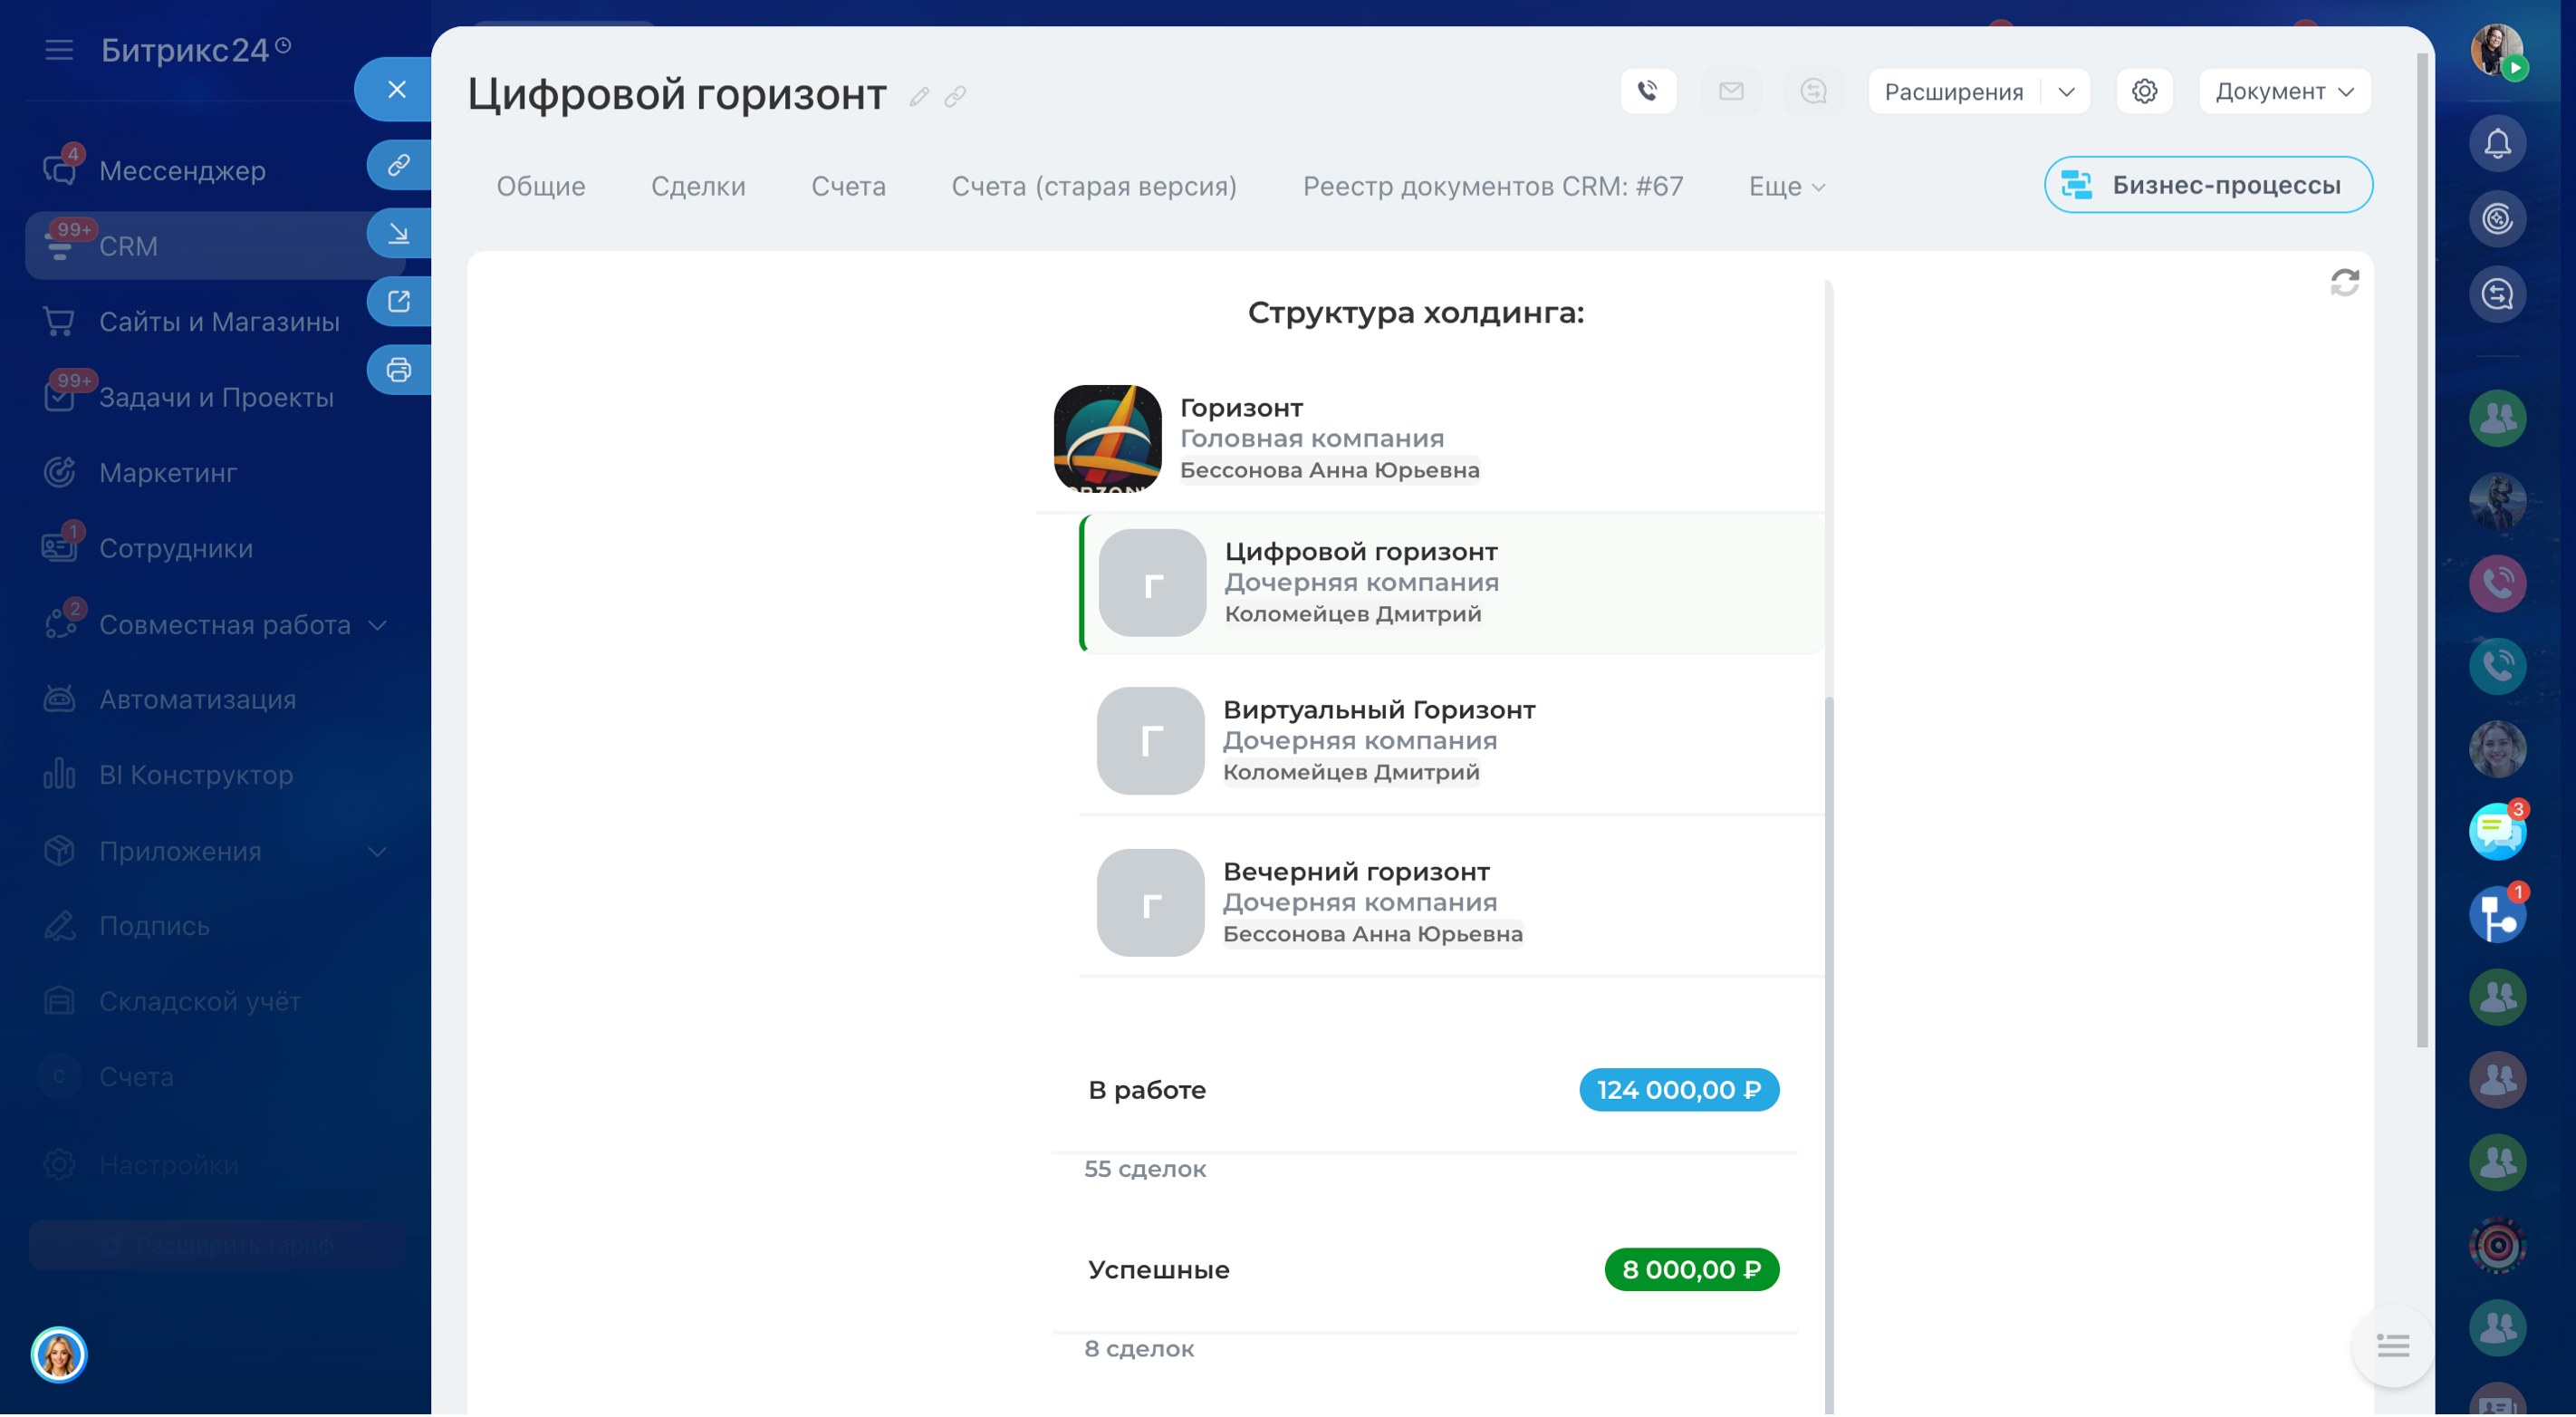Open Виртуальный Горизонт company entry
Viewport: 2576px width, 1417px height.
click(1378, 709)
